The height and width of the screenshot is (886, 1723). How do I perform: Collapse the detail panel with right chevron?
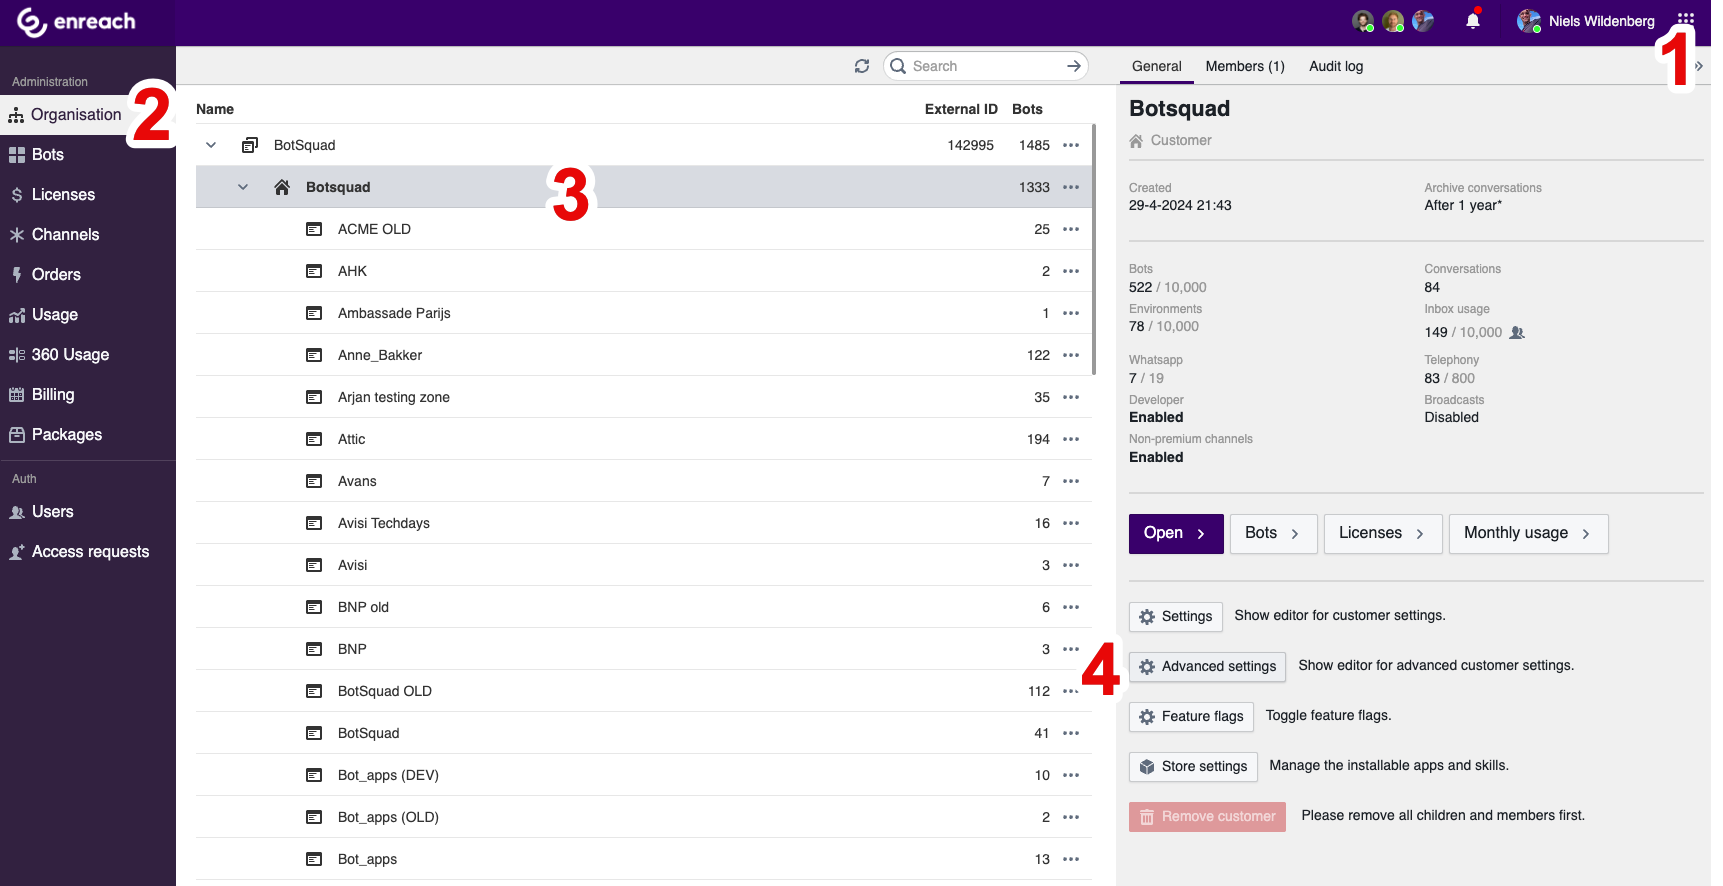pos(1699,66)
